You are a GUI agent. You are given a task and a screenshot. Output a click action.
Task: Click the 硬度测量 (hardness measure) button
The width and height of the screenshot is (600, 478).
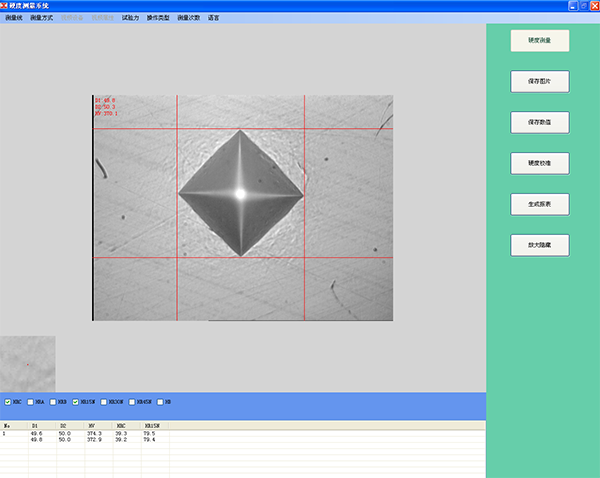click(540, 41)
